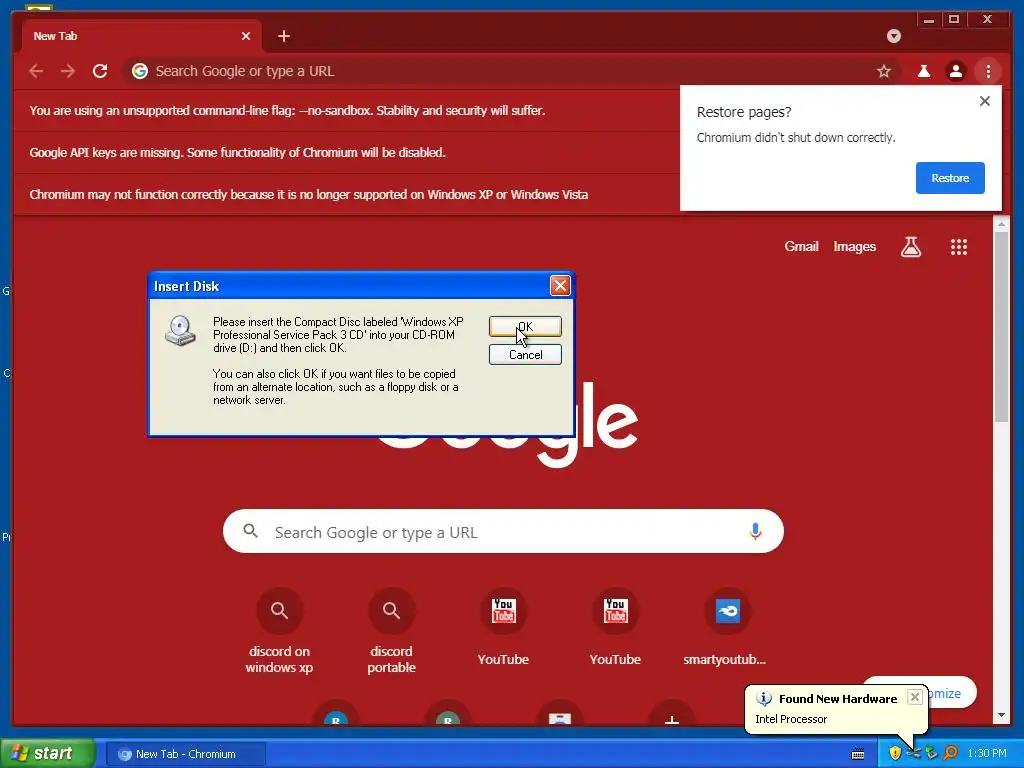Click the 1:30 PM taskbar clock
The width and height of the screenshot is (1024, 768).
987,754
